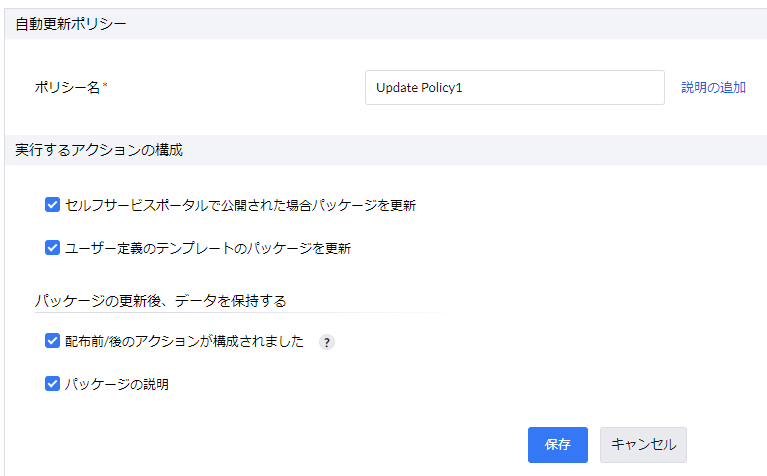Click the パッケージの説明 label text

(117, 384)
